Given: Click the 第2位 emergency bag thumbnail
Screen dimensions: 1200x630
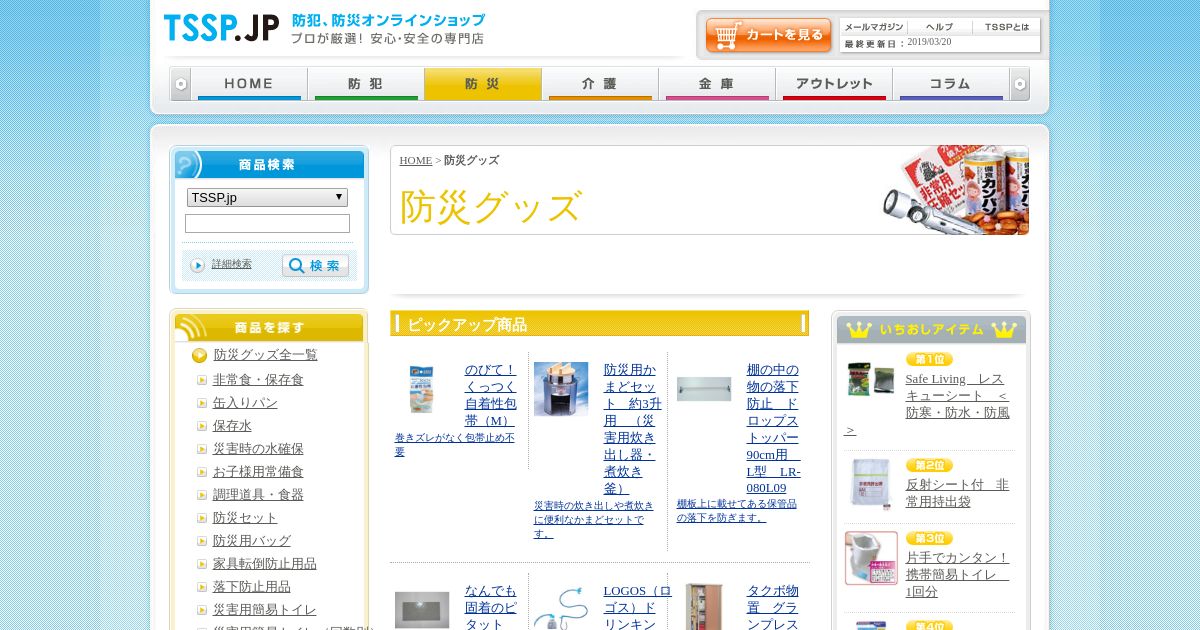Looking at the screenshot, I should coord(869,484).
